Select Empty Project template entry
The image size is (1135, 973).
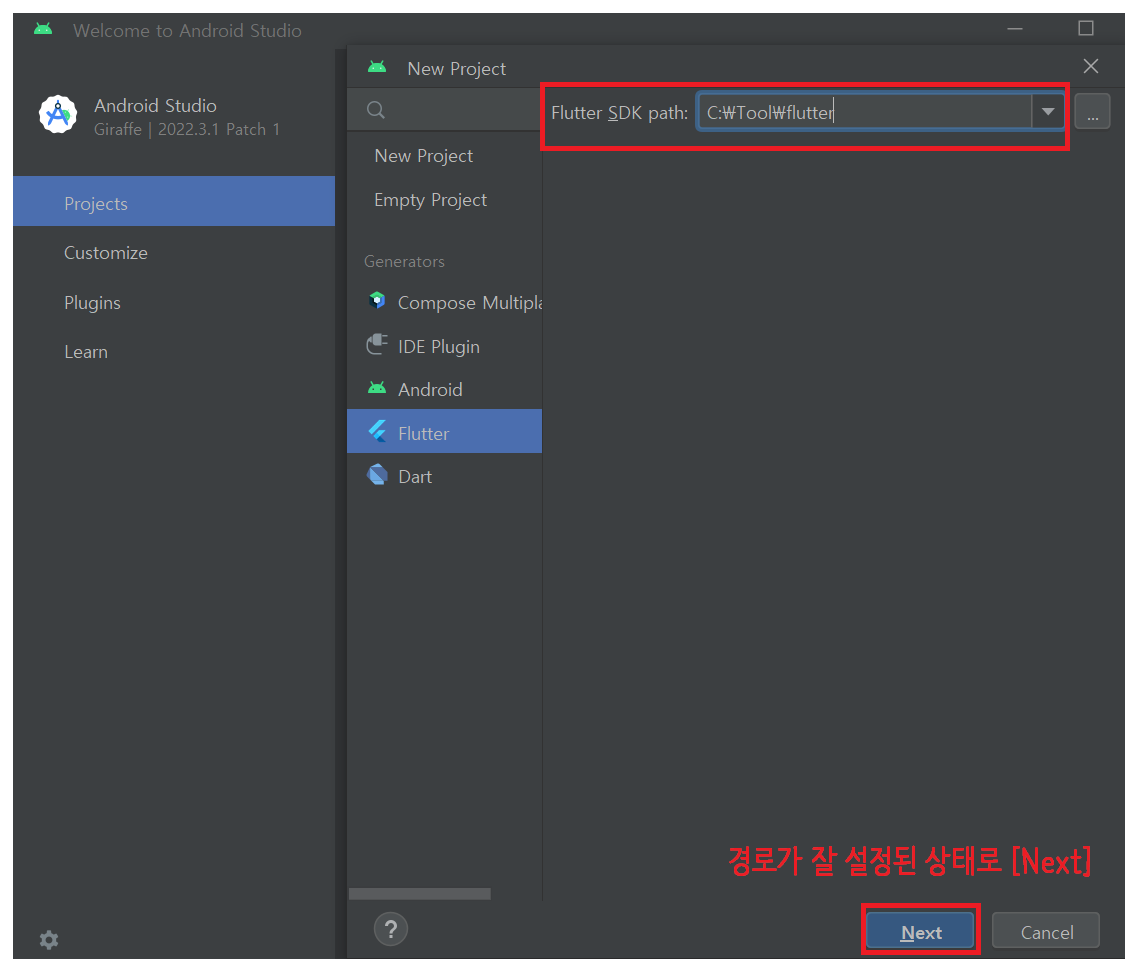[444, 200]
